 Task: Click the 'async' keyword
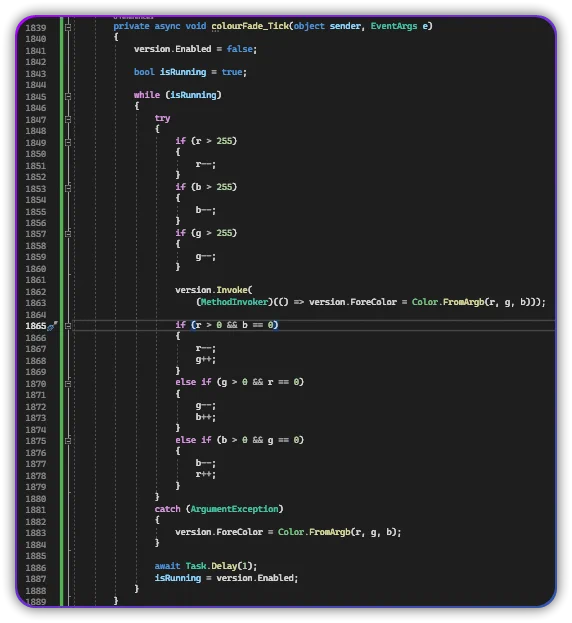click(x=167, y=26)
